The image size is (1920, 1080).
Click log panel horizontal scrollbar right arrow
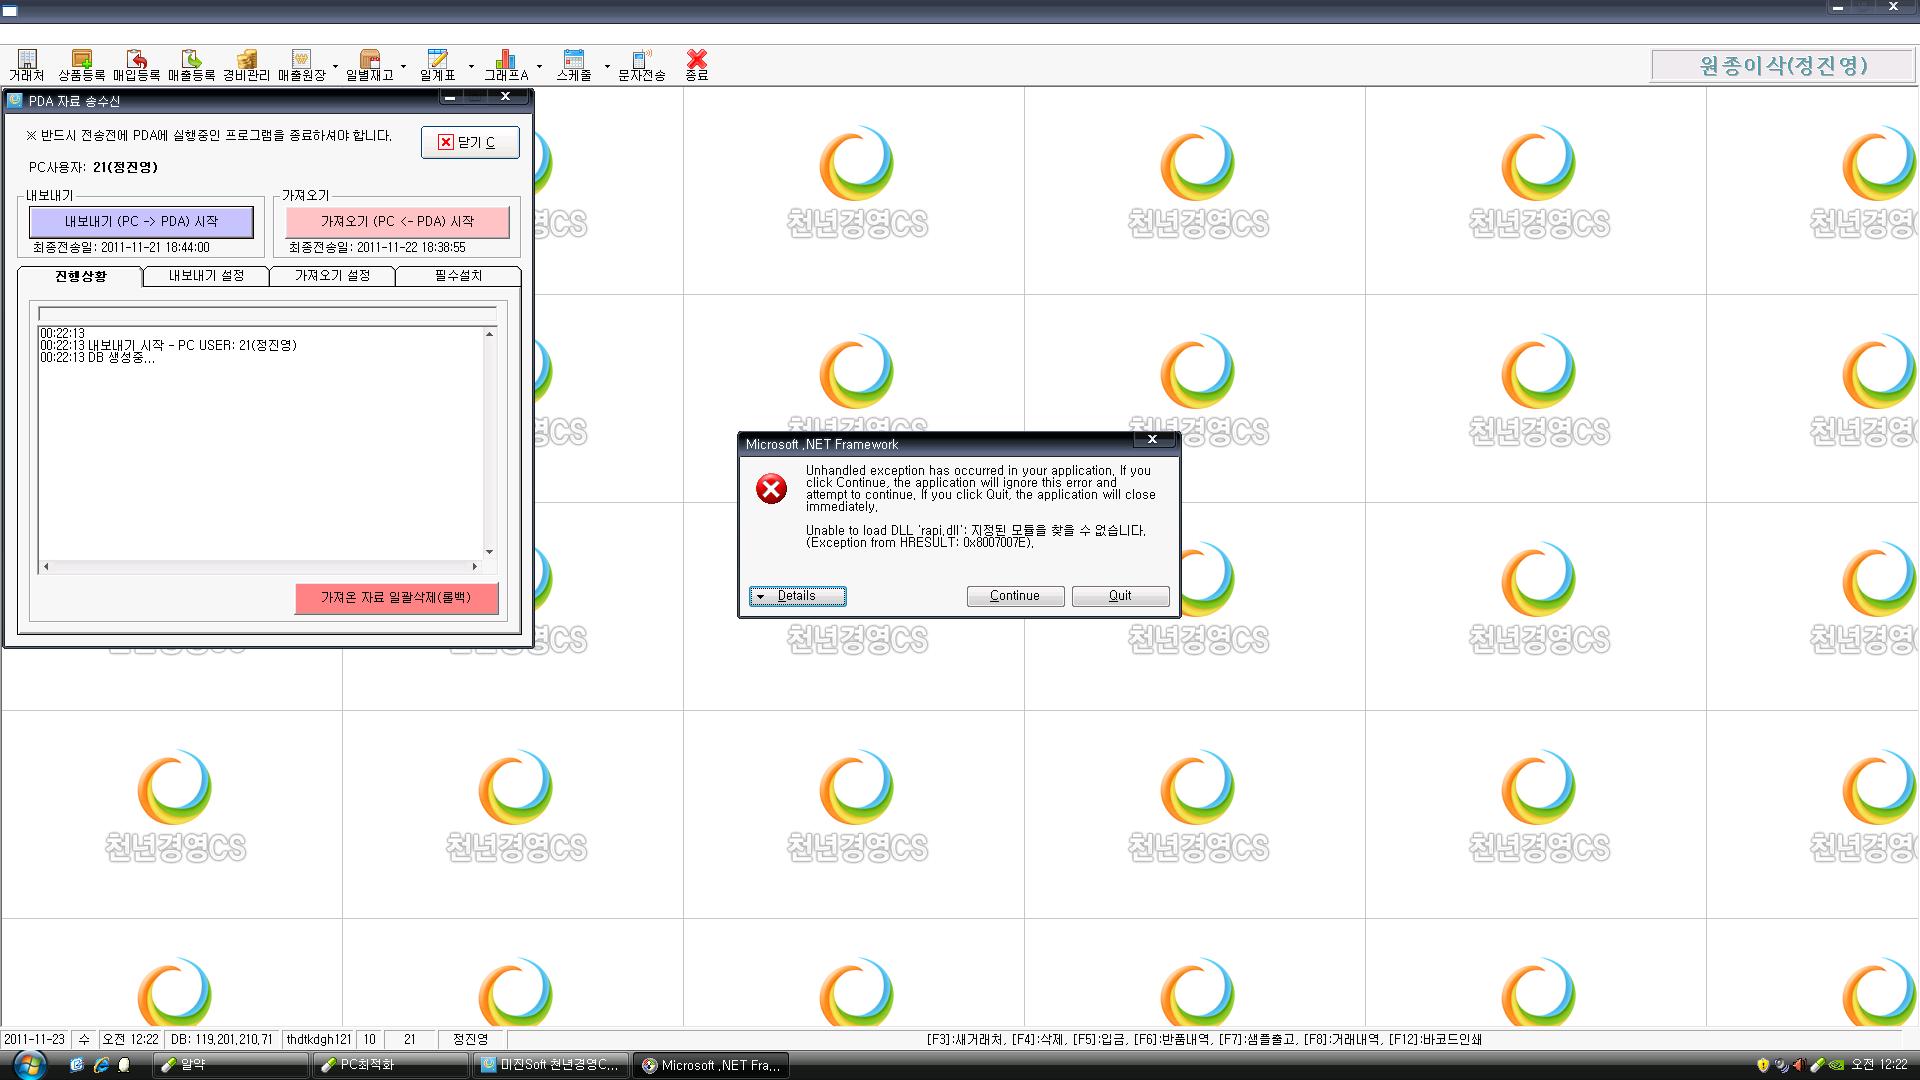click(475, 566)
